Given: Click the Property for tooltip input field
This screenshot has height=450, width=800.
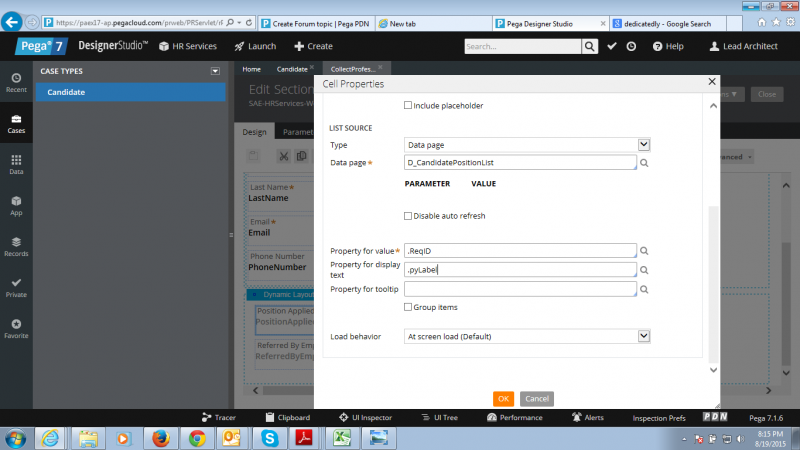Looking at the screenshot, I should coord(520,289).
